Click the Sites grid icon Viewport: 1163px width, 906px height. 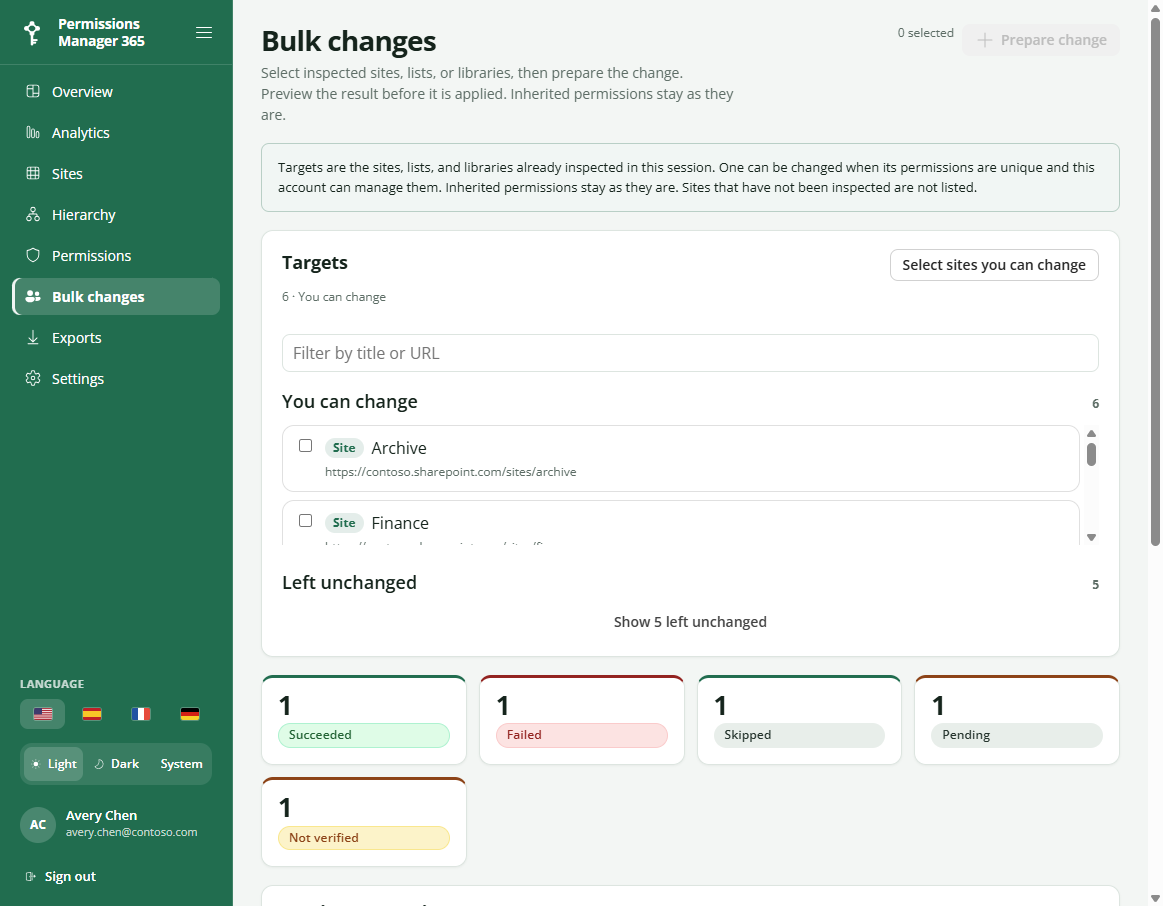33,173
